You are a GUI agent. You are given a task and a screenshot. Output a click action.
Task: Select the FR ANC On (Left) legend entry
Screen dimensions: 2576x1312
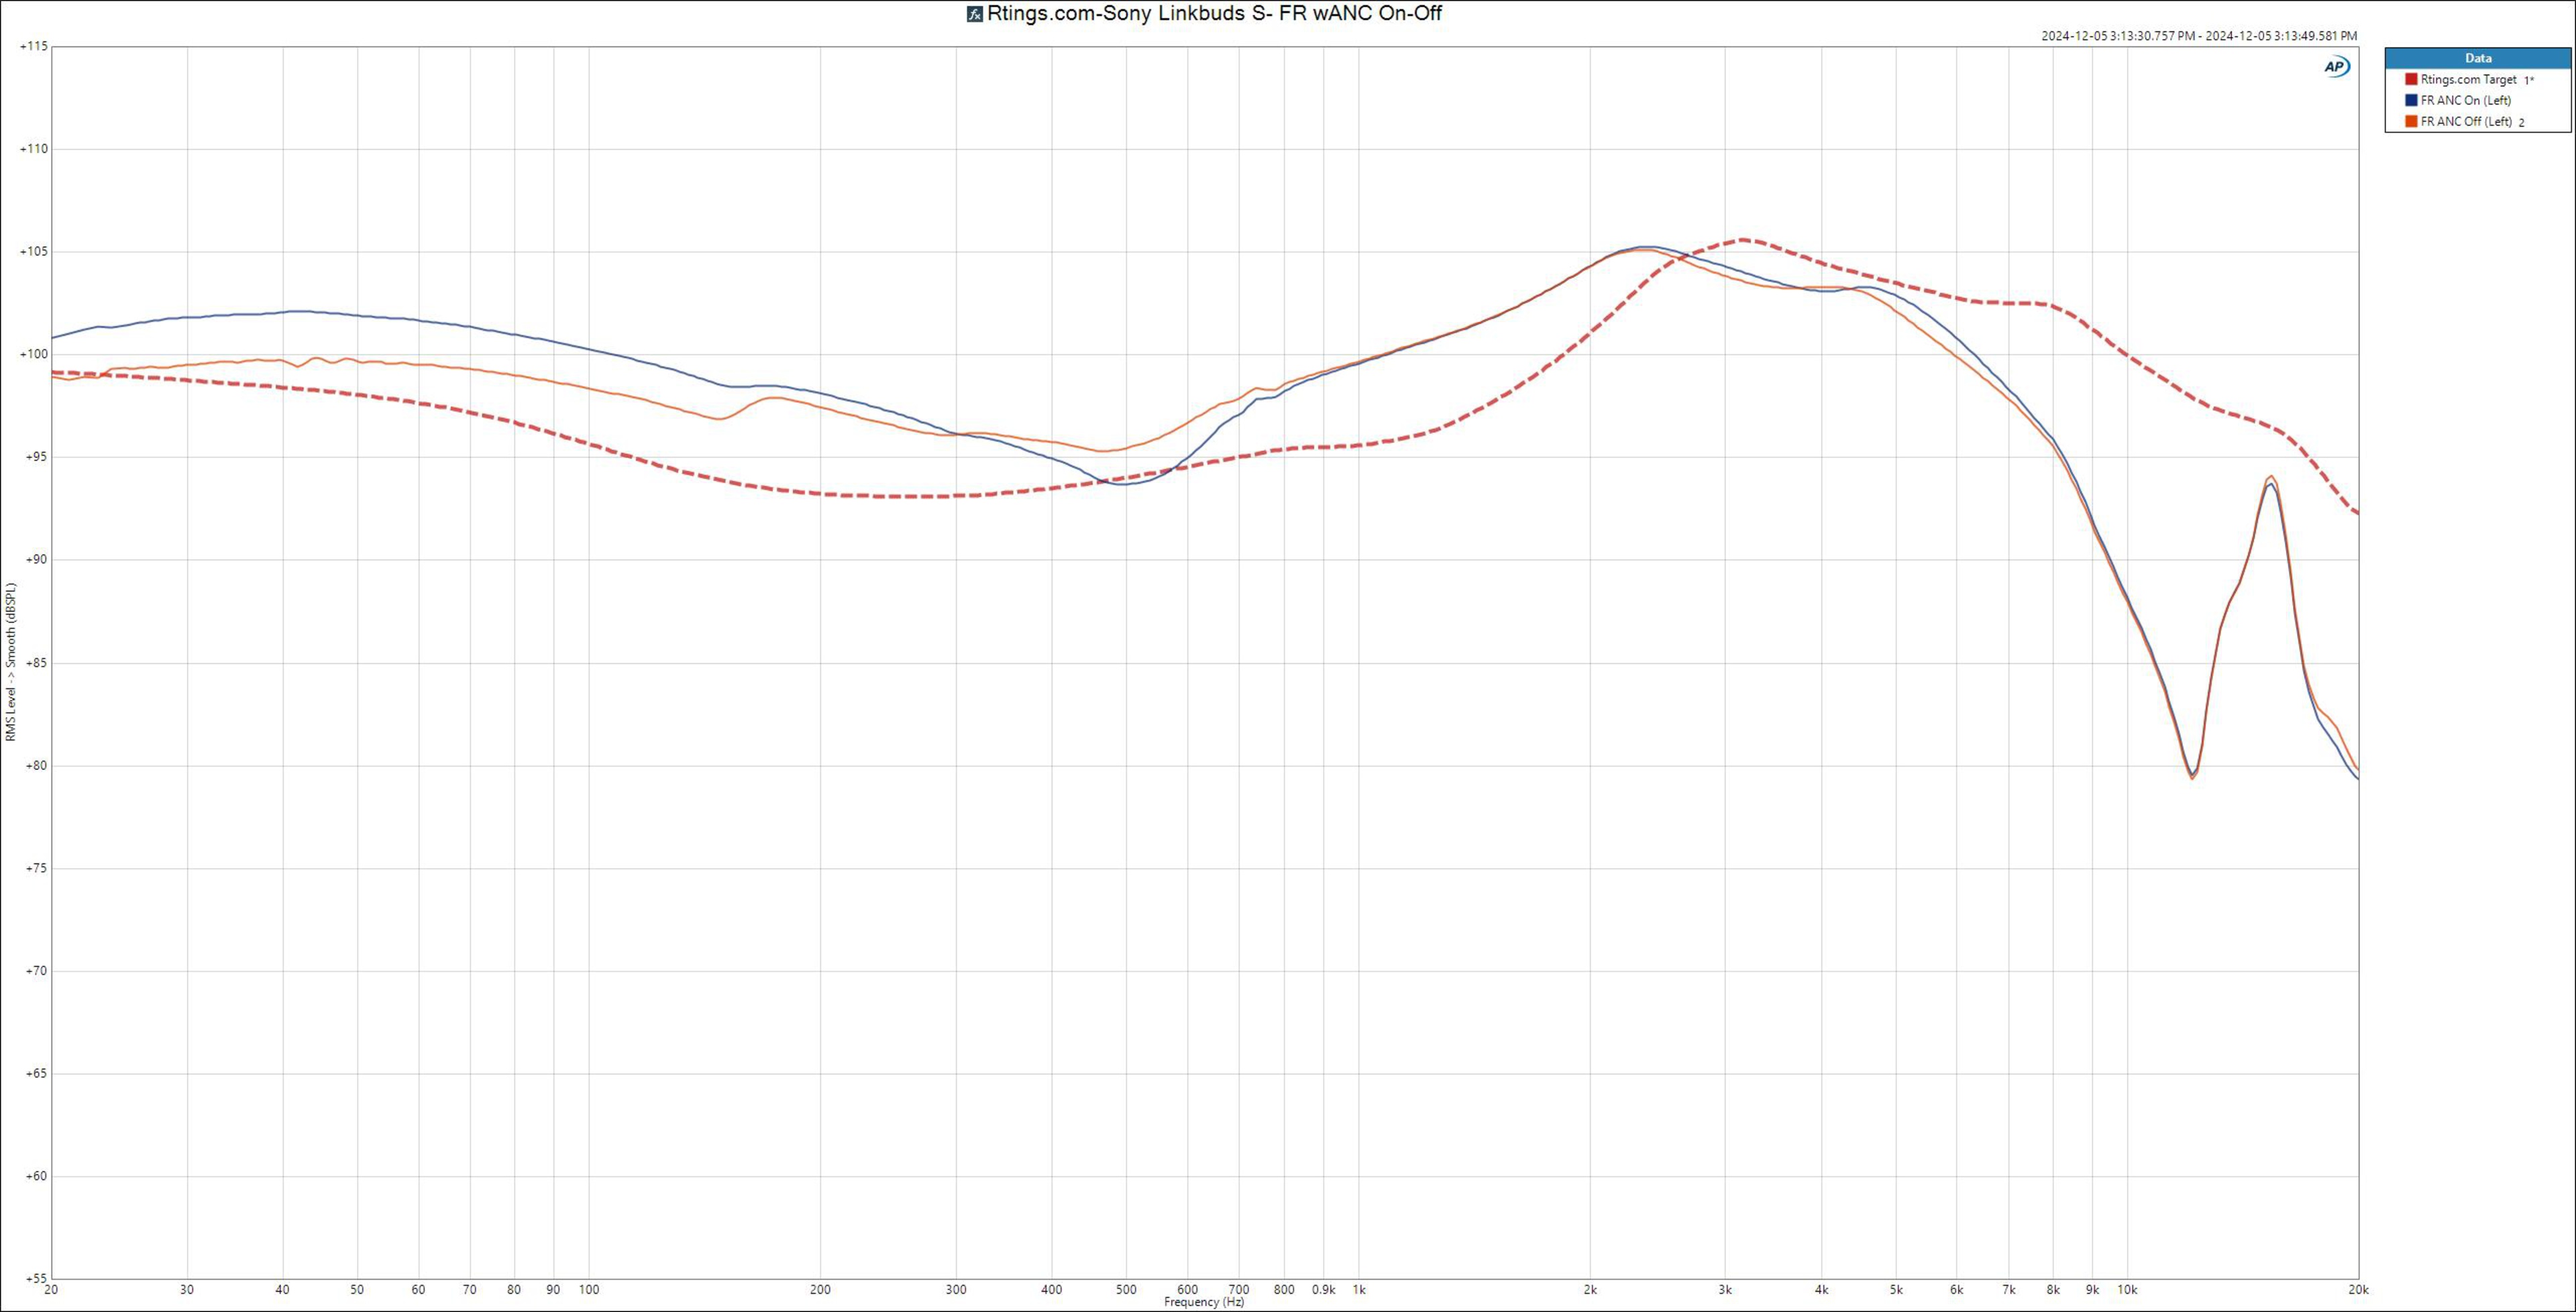point(2465,100)
